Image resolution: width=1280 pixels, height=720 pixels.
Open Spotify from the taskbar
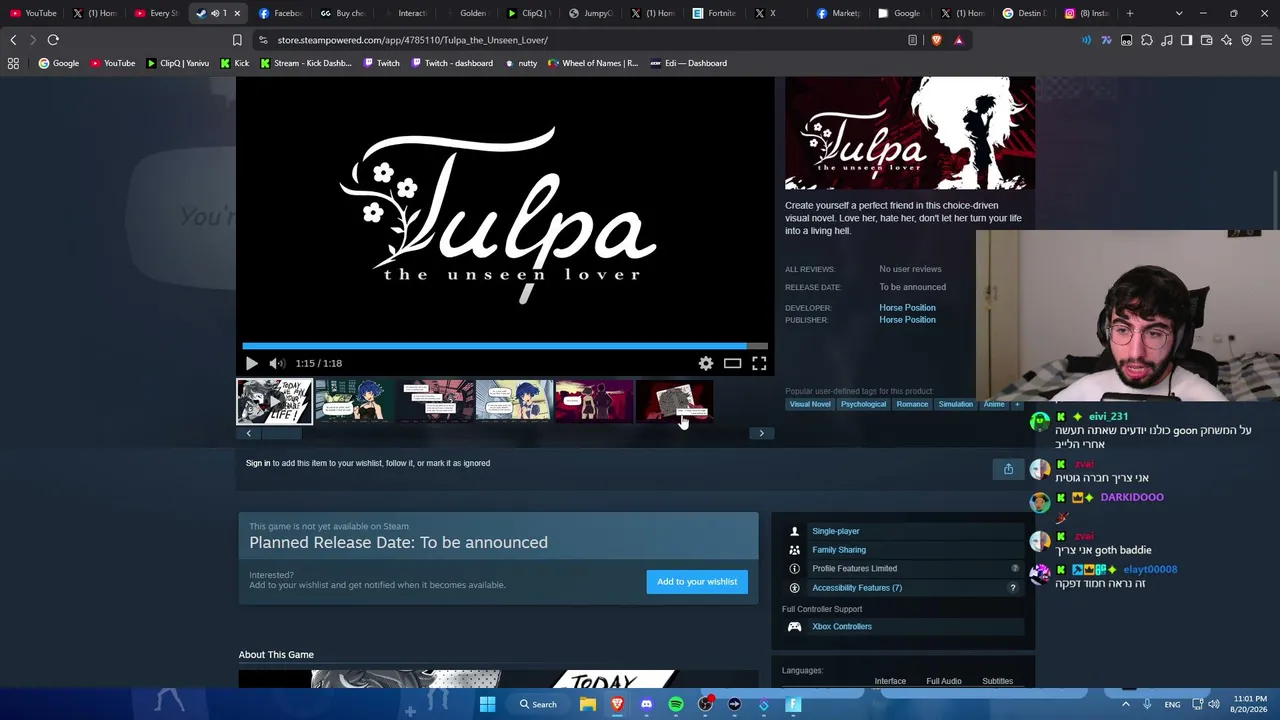(676, 705)
